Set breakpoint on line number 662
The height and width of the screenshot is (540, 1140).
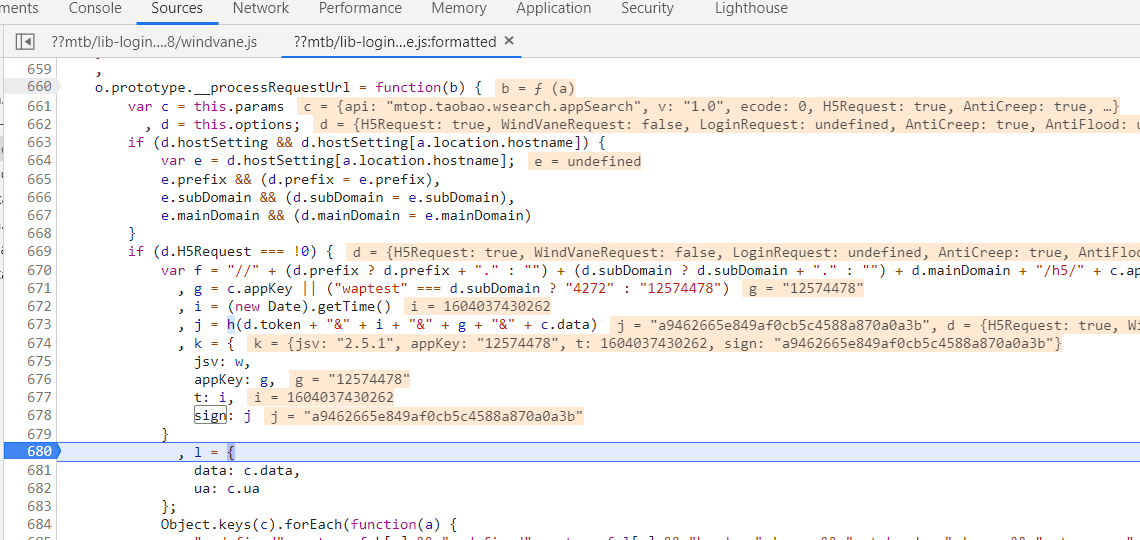pyautogui.click(x=39, y=124)
